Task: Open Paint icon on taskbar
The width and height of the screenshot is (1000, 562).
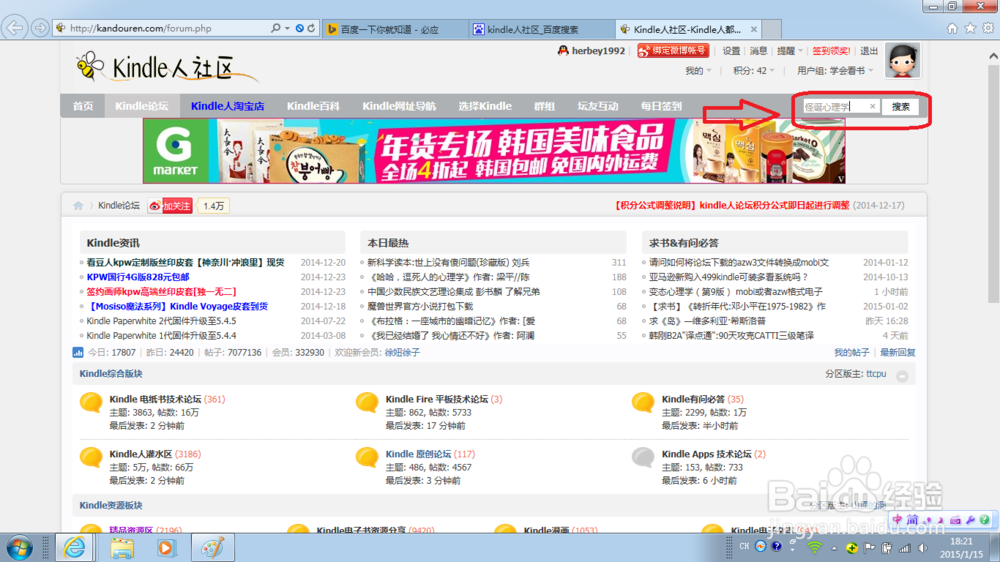Action: pos(212,548)
